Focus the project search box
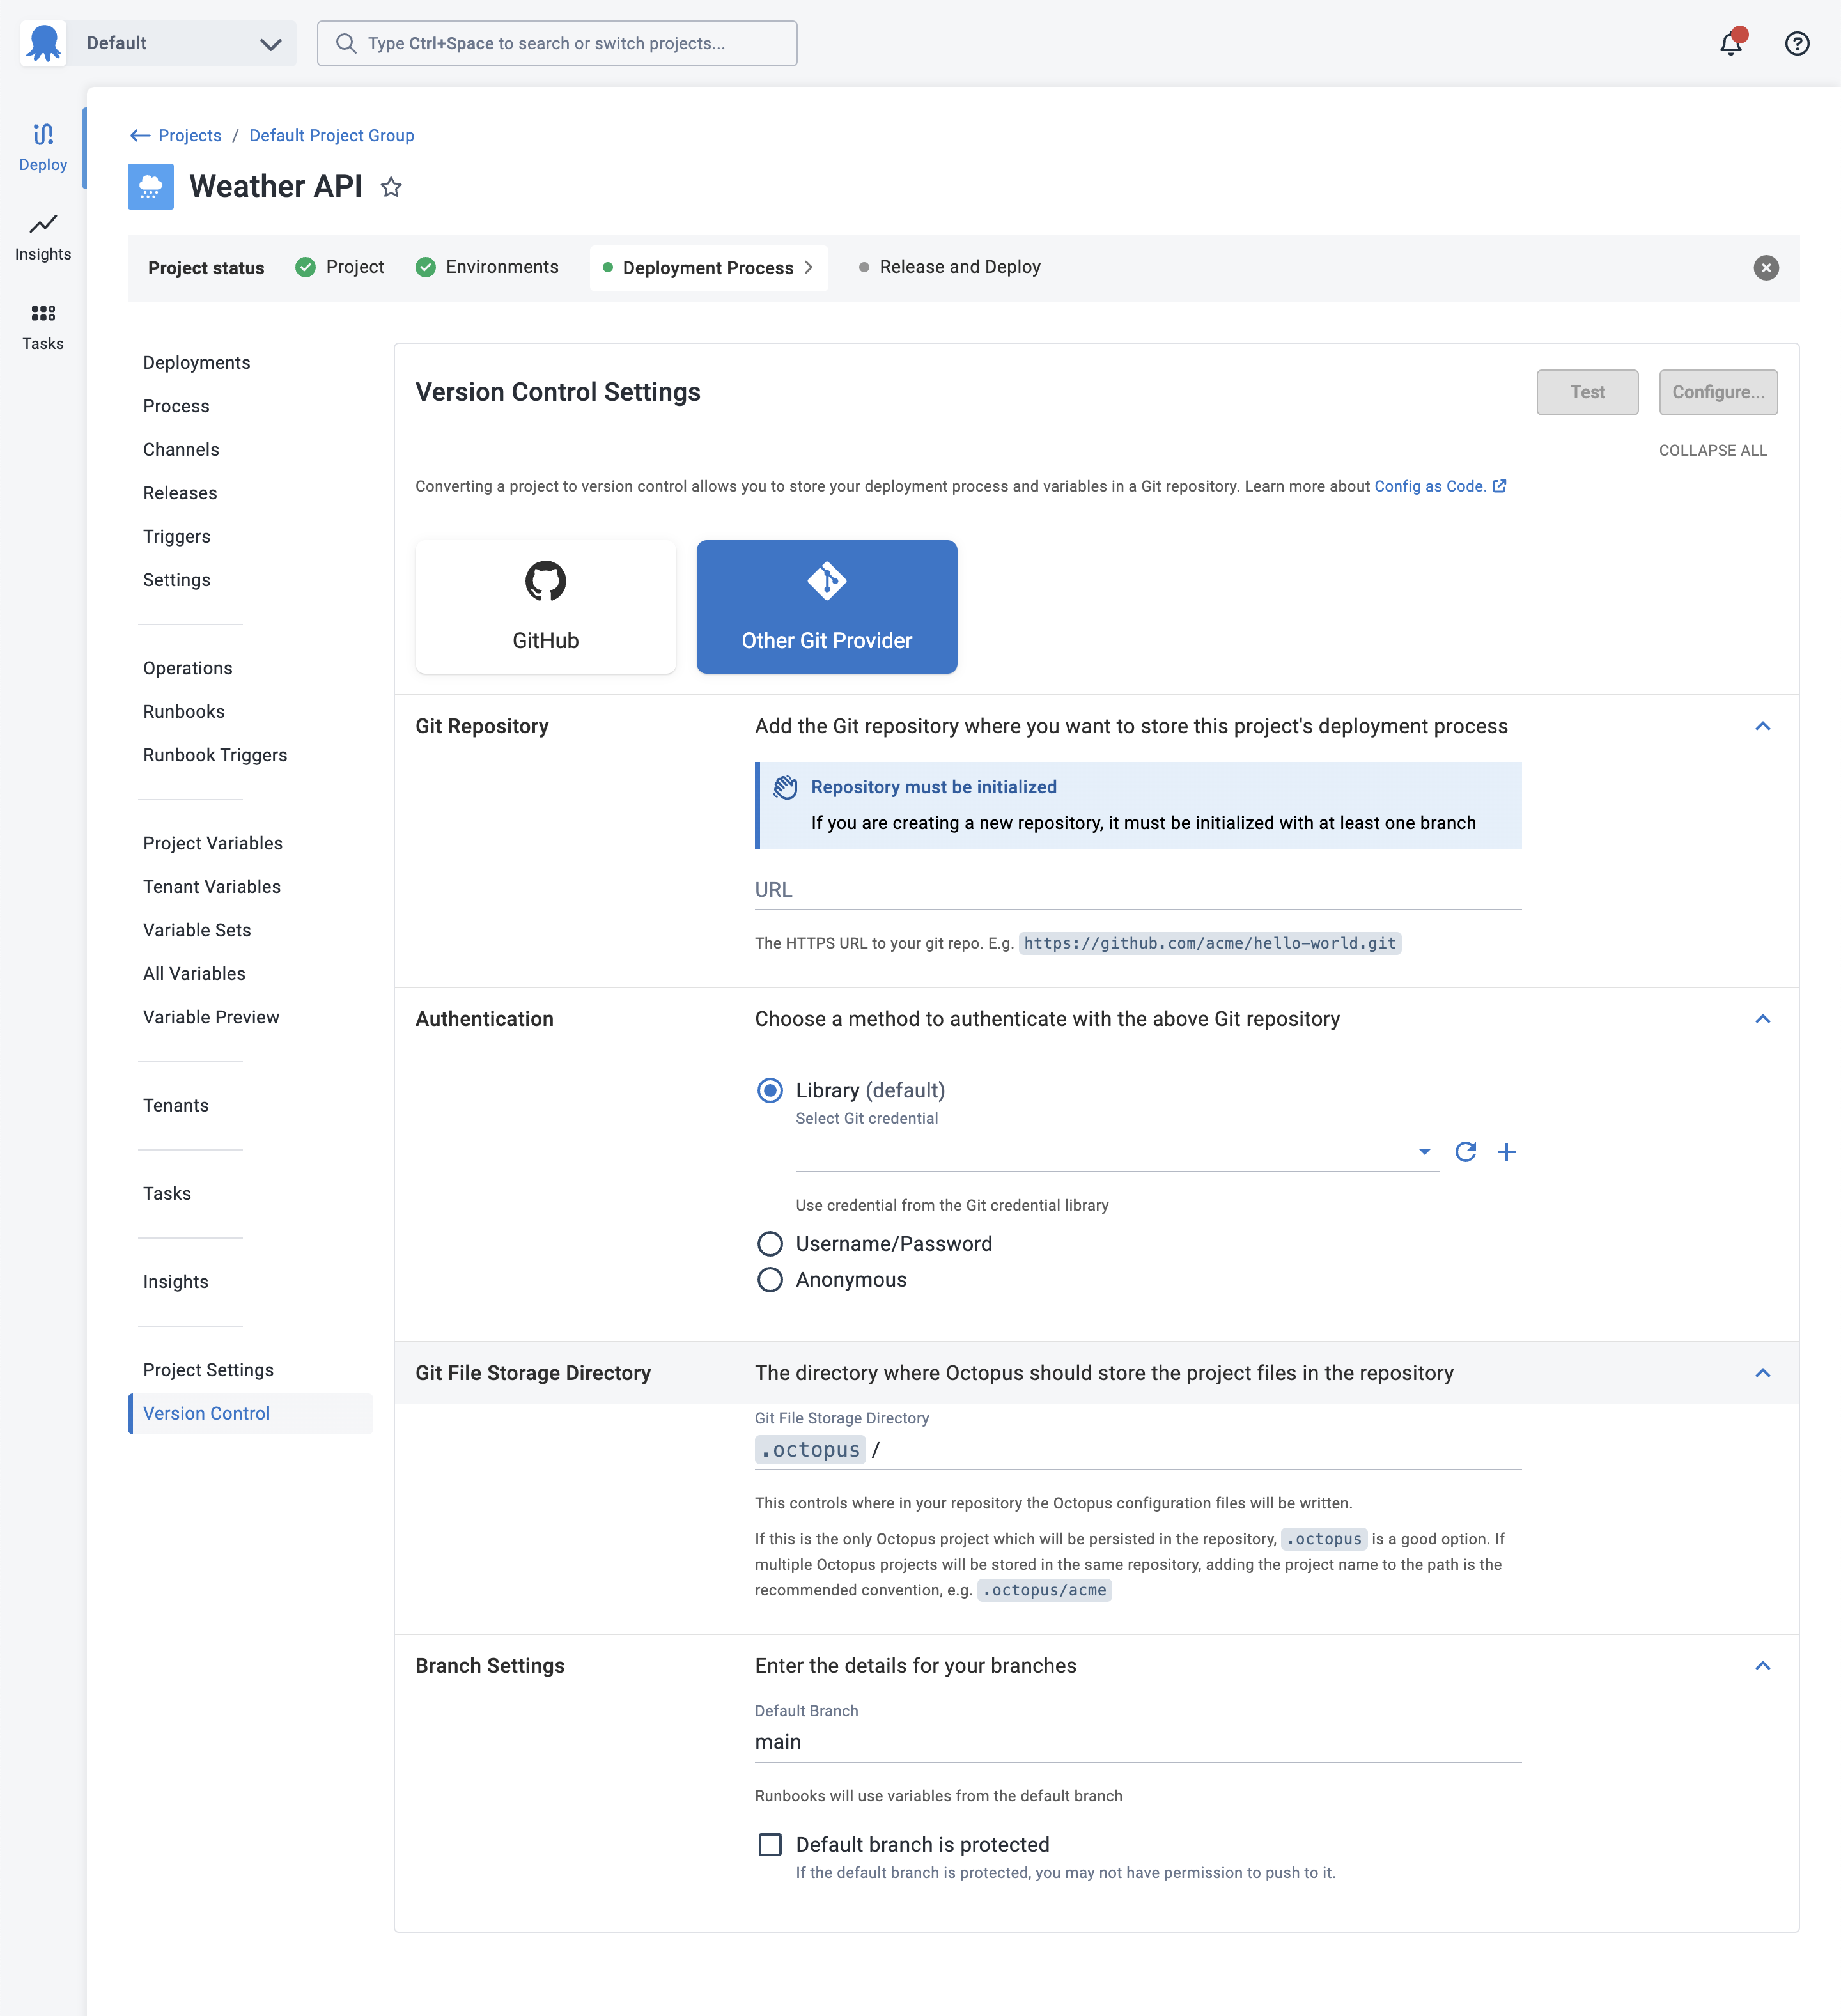This screenshot has height=2016, width=1841. tap(557, 43)
